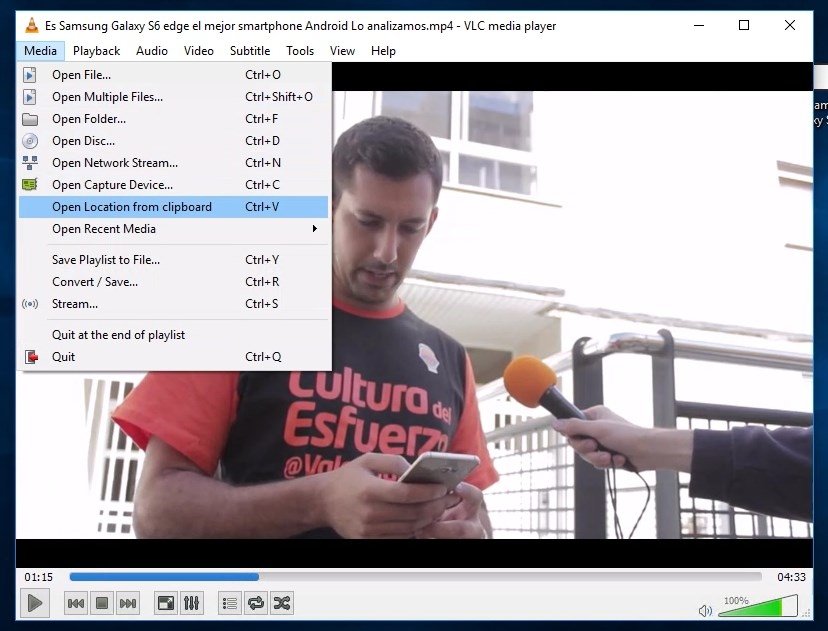Seek within the playback progress bar
The height and width of the screenshot is (631, 828).
point(415,577)
